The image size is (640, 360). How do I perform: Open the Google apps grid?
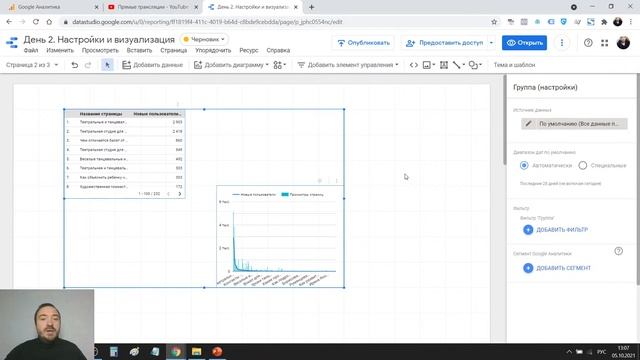[x=604, y=42]
